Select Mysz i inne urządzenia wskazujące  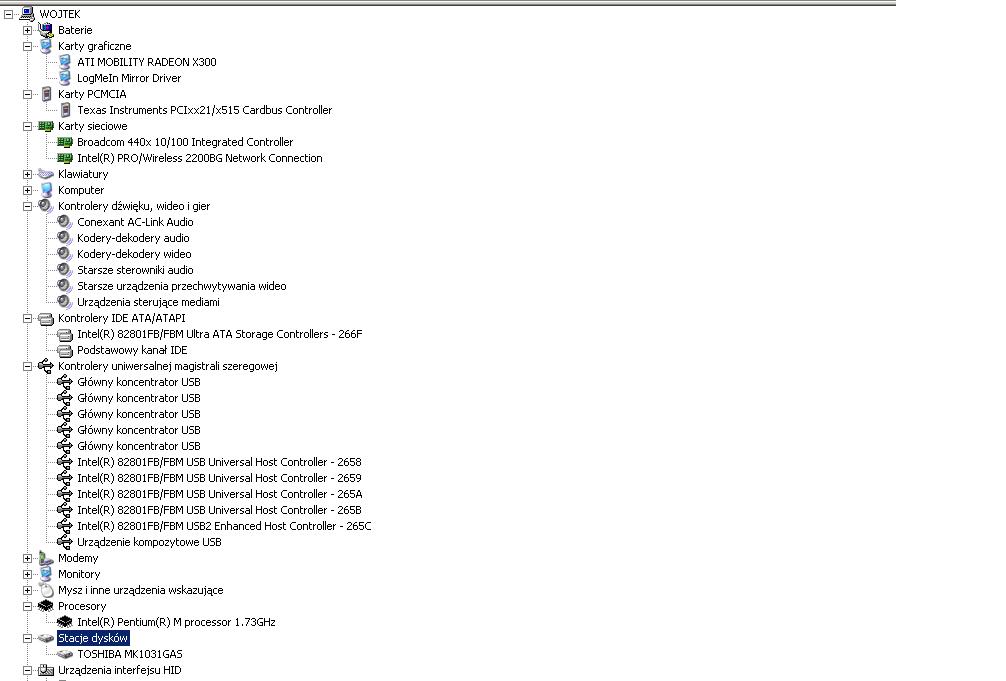coord(141,590)
